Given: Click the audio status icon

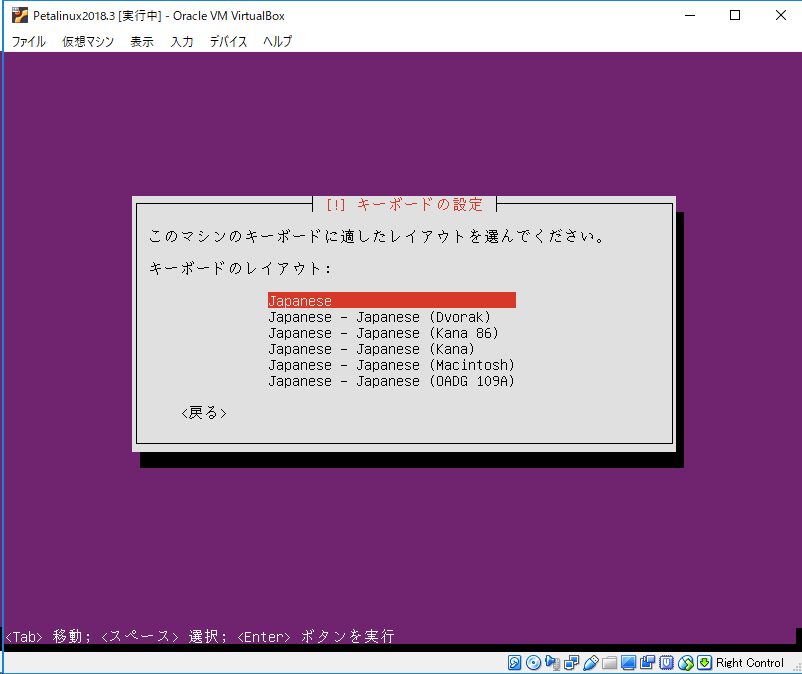Looking at the screenshot, I should (552, 662).
